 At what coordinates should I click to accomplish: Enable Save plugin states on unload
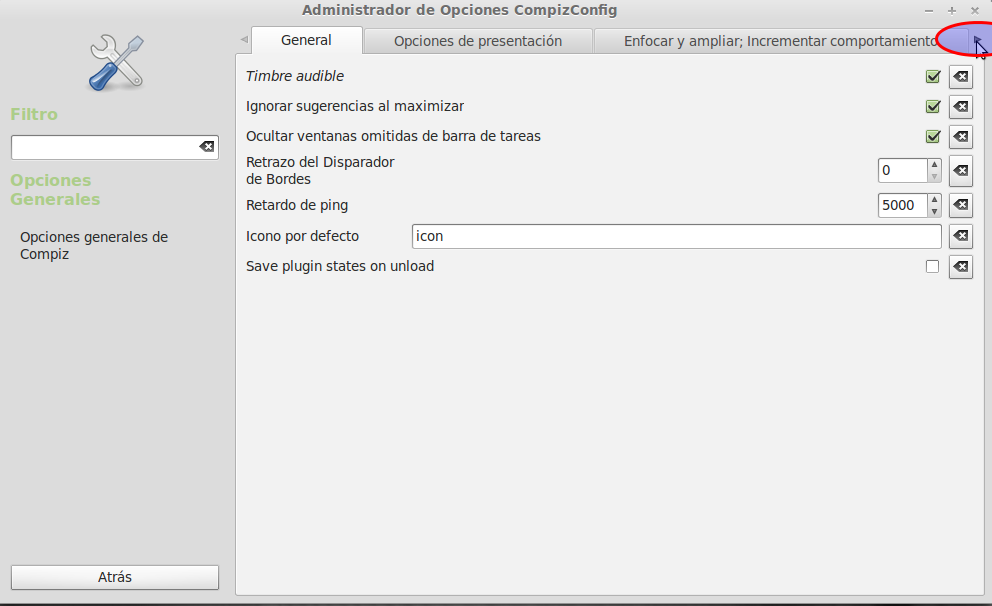pyautogui.click(x=933, y=267)
